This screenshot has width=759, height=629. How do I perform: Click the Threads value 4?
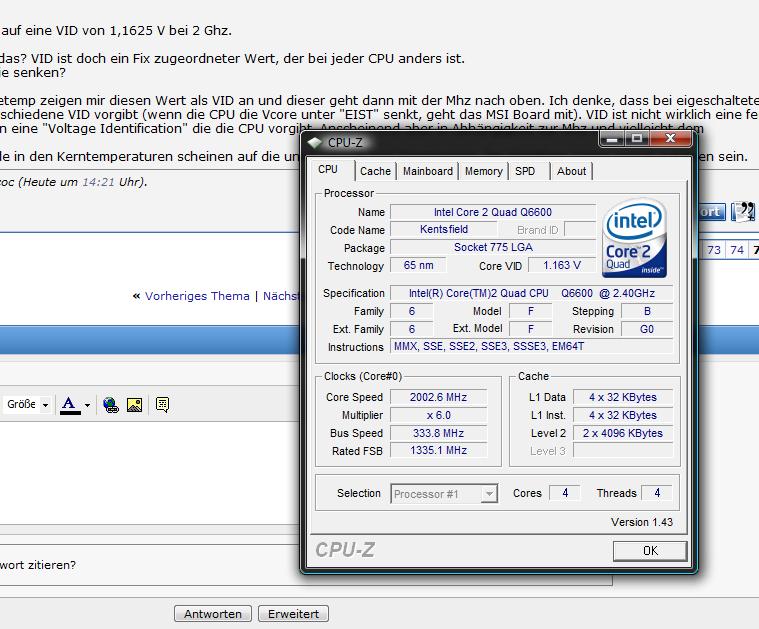click(657, 493)
